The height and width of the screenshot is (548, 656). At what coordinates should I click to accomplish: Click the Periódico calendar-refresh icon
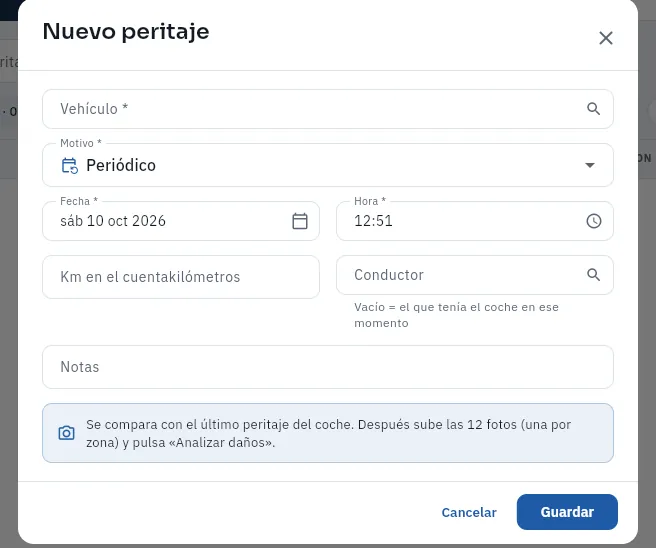[x=69, y=166]
